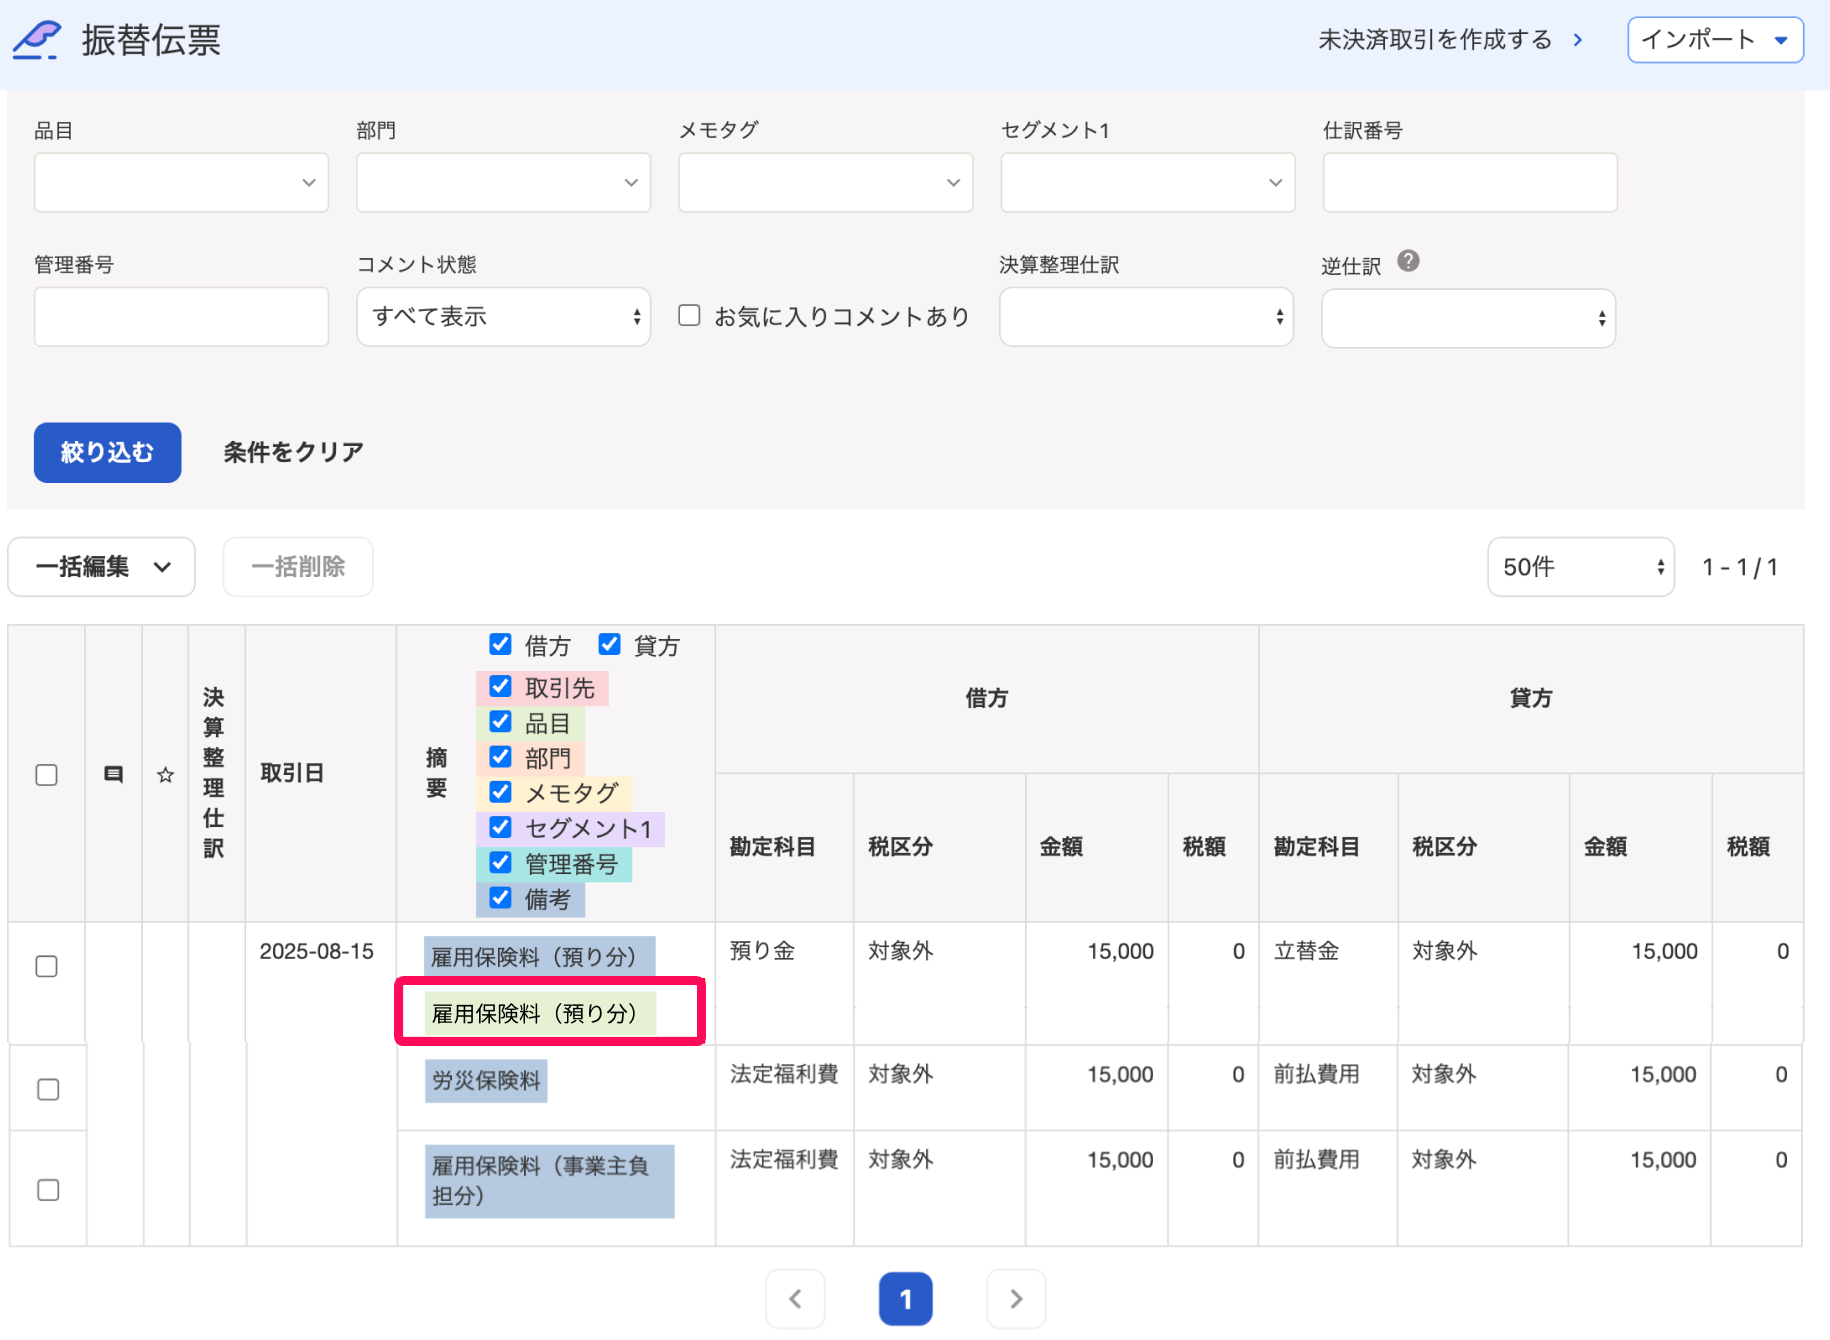Click the green 雇用保険料（預り分） item tag
The height and width of the screenshot is (1340, 1830).
(539, 1013)
